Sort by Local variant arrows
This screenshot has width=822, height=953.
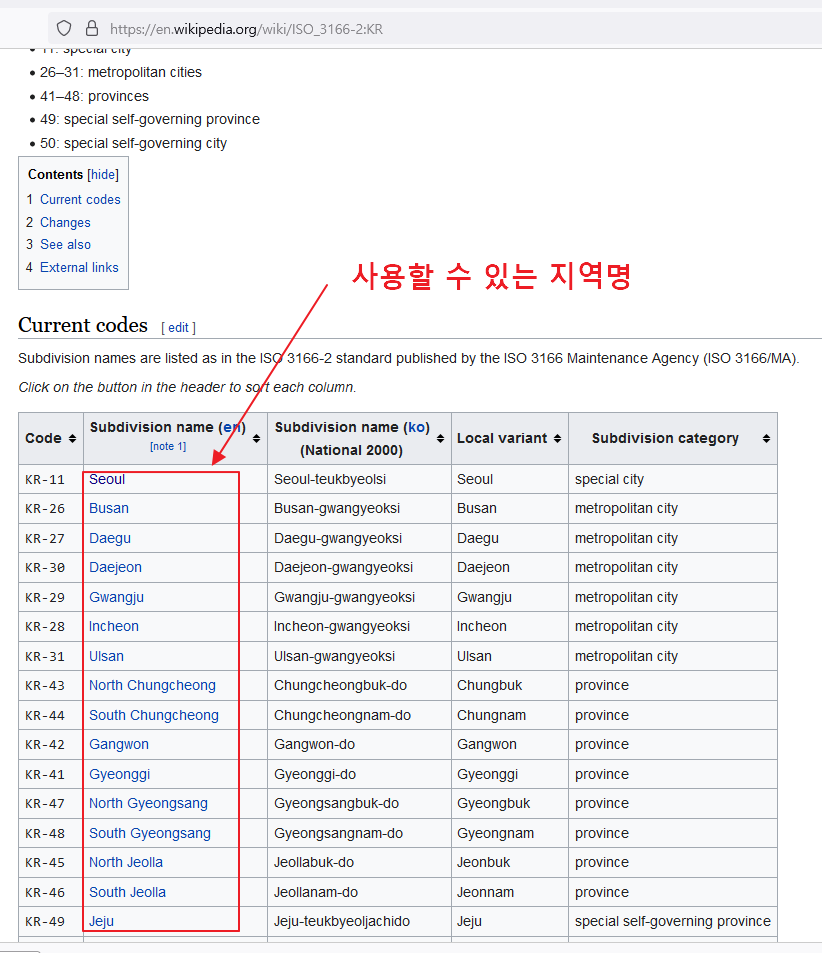pos(558,439)
